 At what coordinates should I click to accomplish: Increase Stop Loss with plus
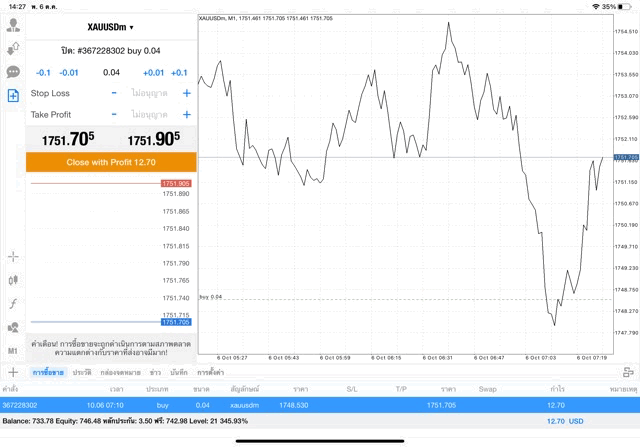pos(186,93)
